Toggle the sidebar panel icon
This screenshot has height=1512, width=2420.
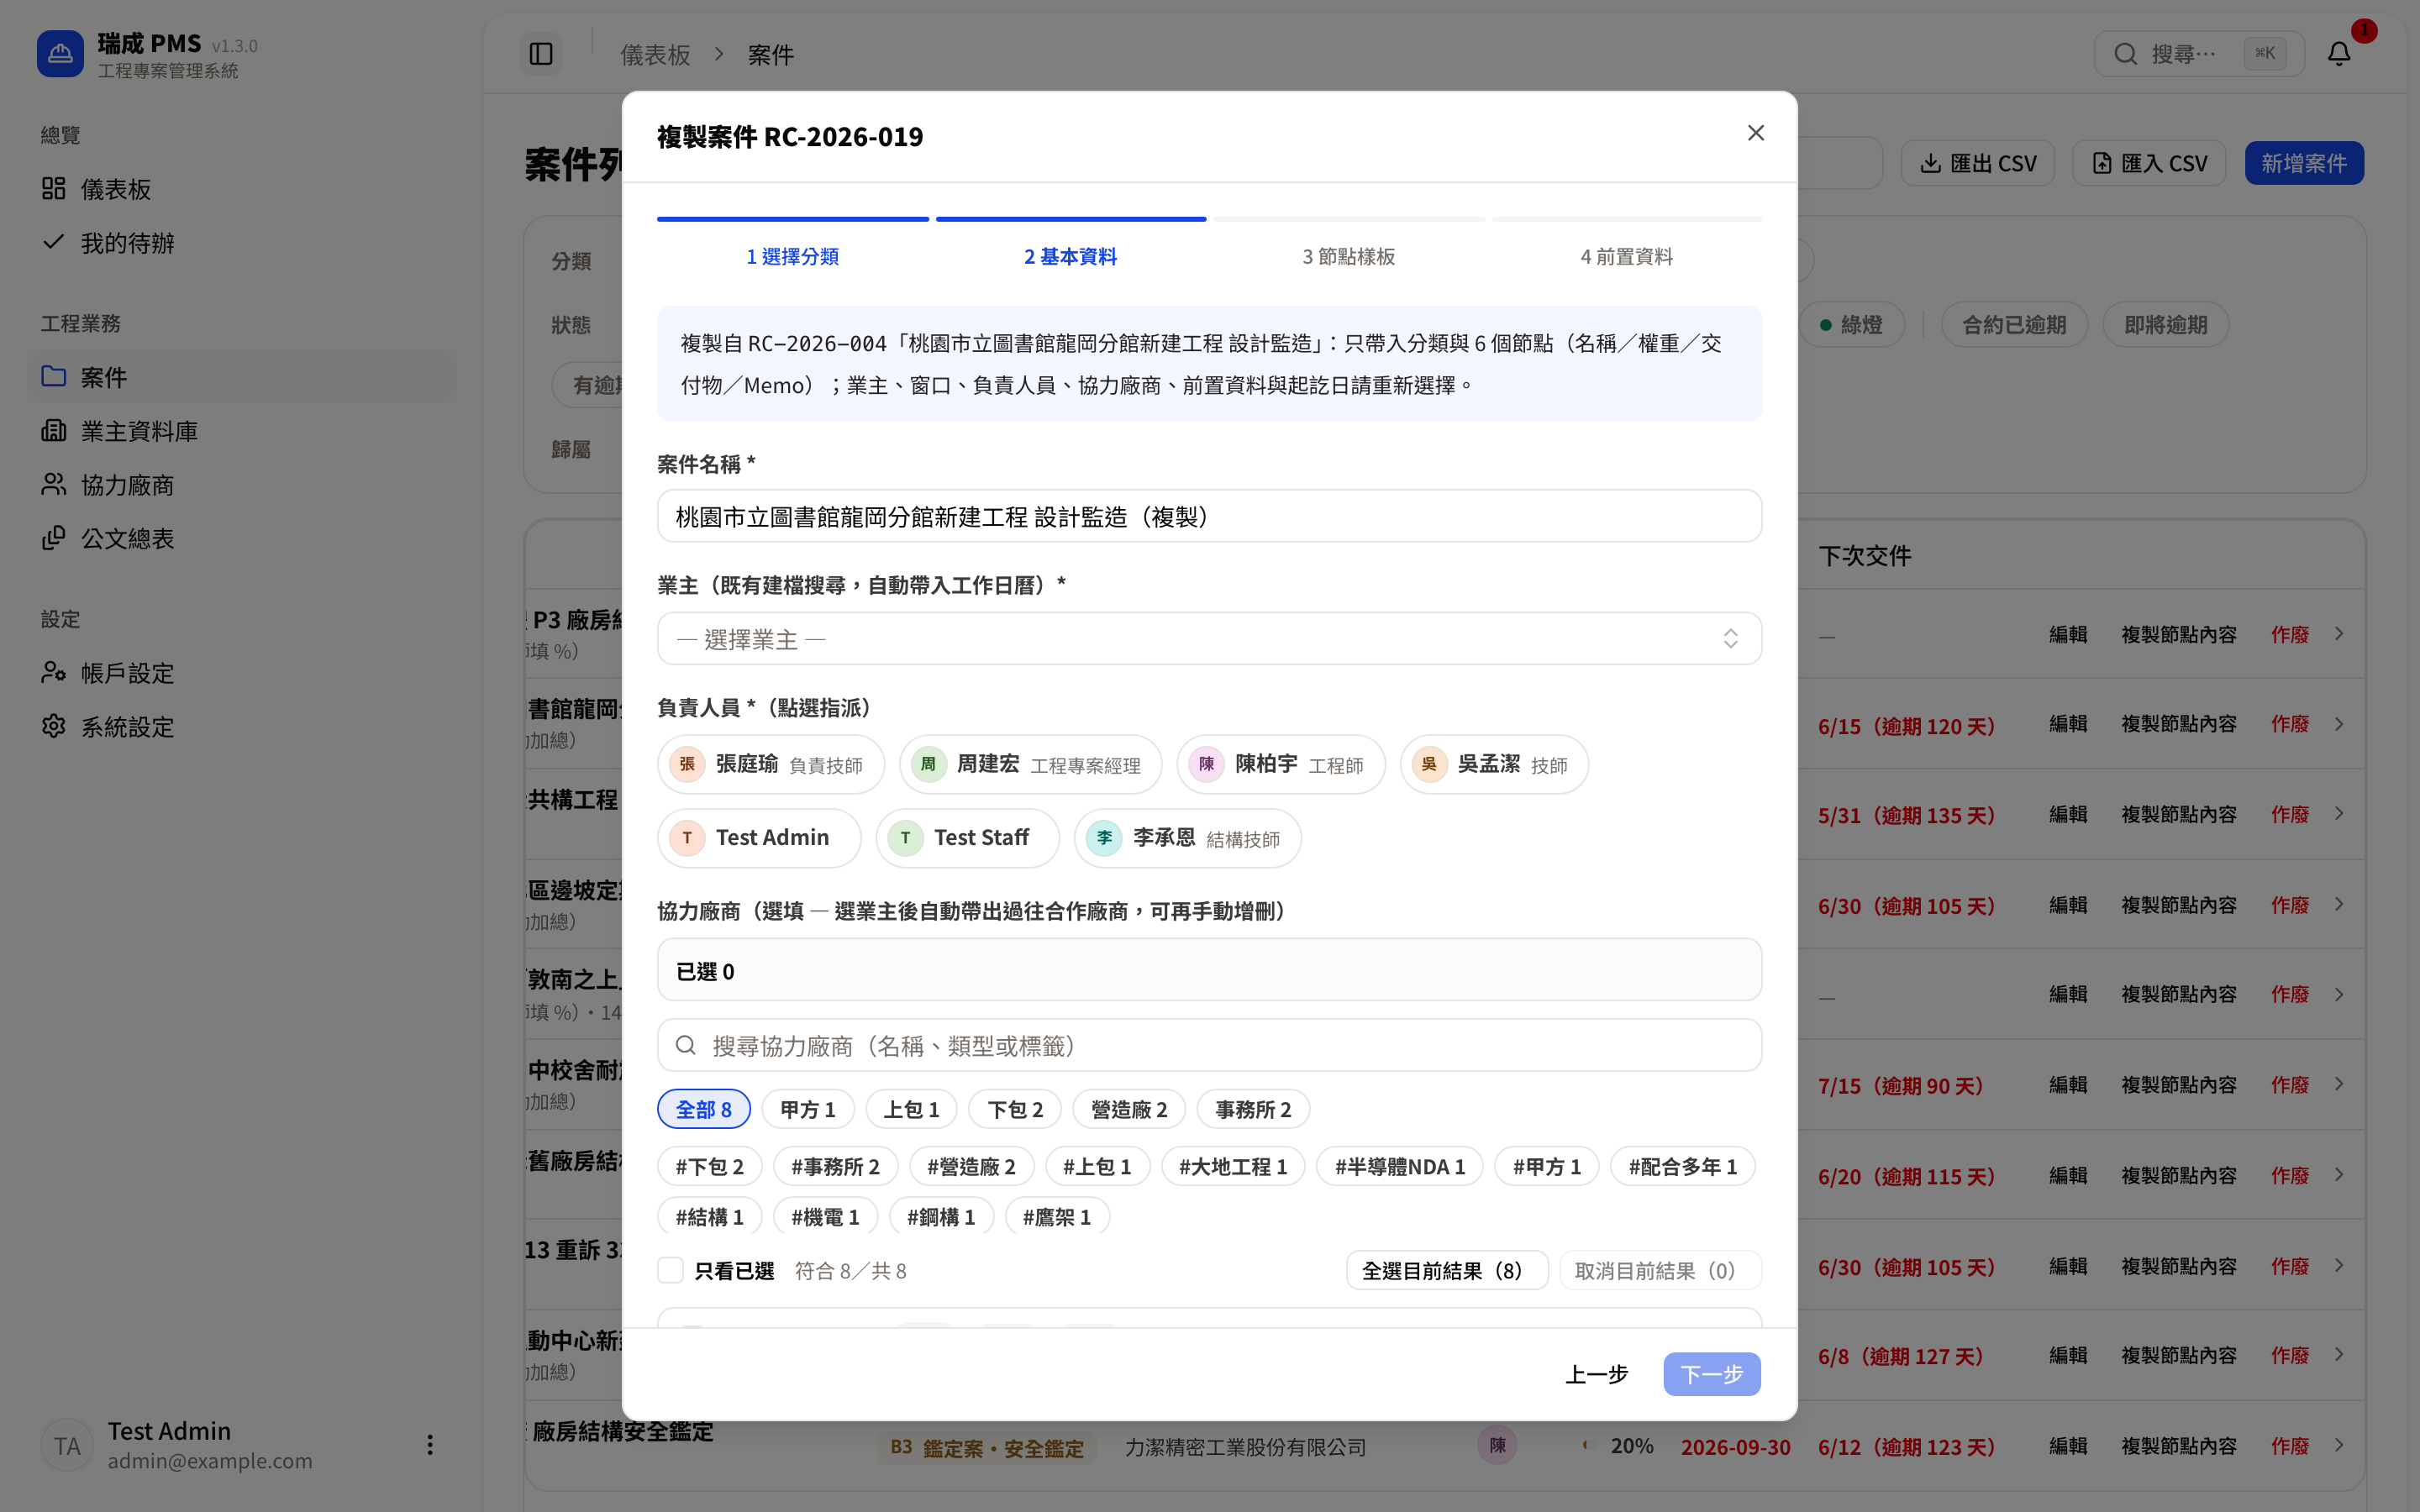coord(541,54)
